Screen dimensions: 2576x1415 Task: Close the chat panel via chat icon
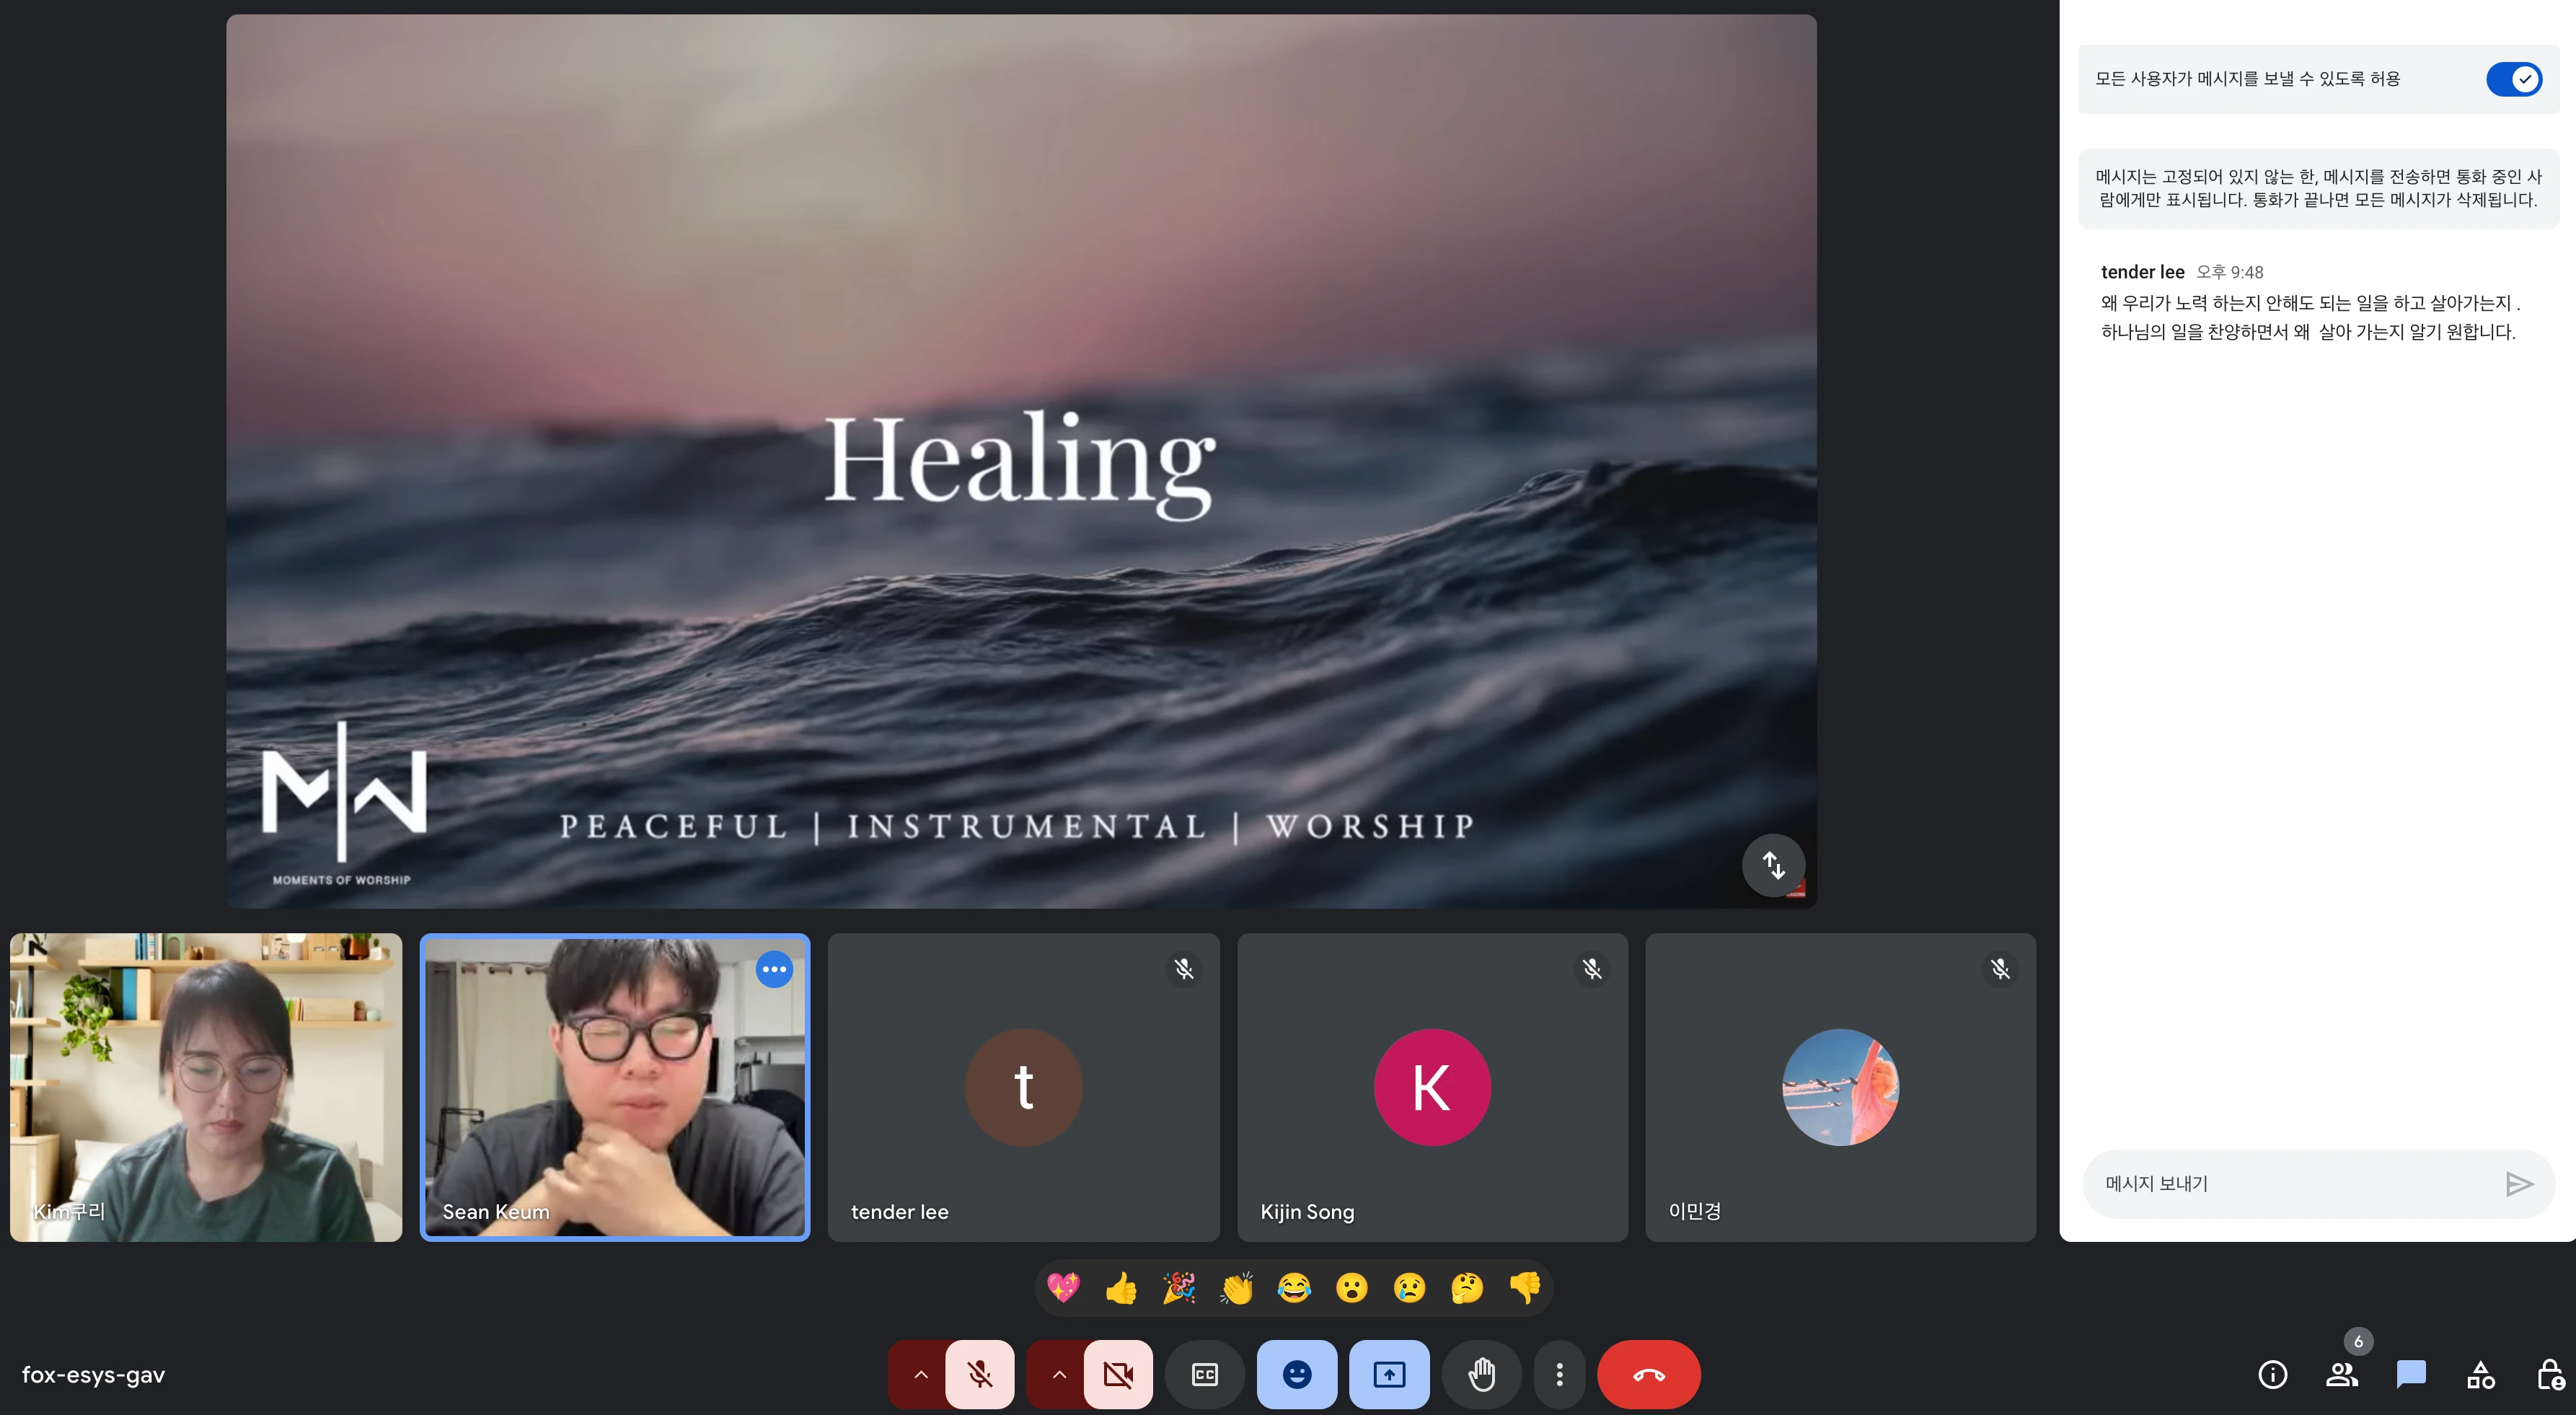2411,1374
